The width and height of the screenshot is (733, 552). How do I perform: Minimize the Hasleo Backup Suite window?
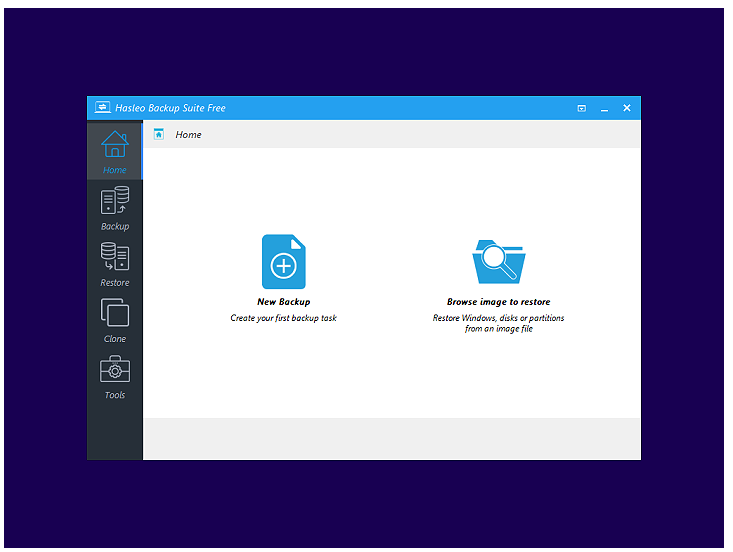pyautogui.click(x=604, y=108)
